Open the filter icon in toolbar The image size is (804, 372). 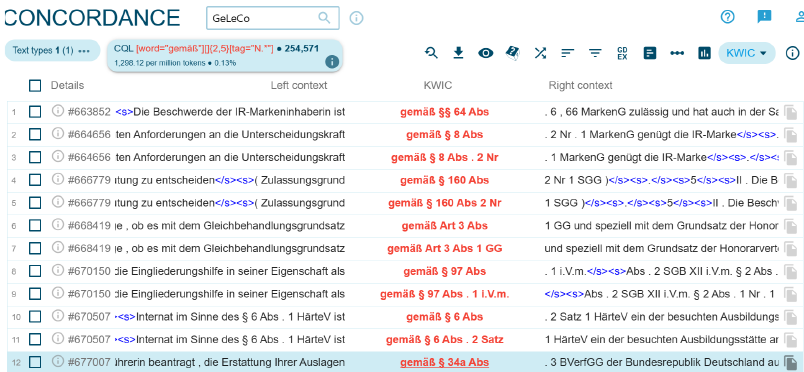595,53
